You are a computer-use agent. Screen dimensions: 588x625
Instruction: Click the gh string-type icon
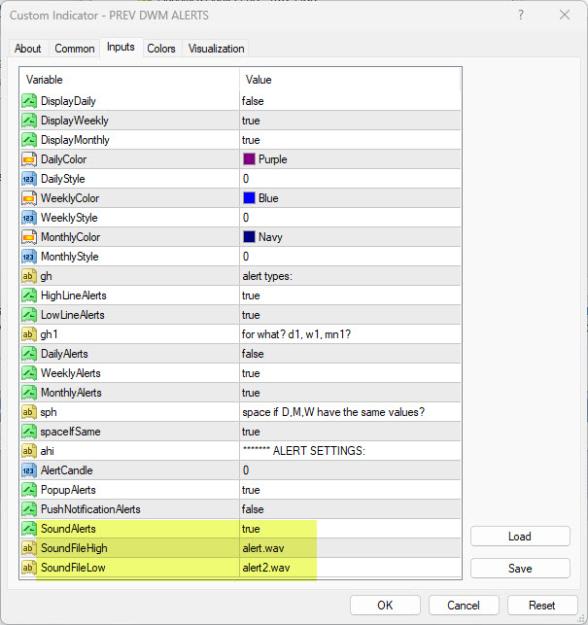pyautogui.click(x=29, y=276)
